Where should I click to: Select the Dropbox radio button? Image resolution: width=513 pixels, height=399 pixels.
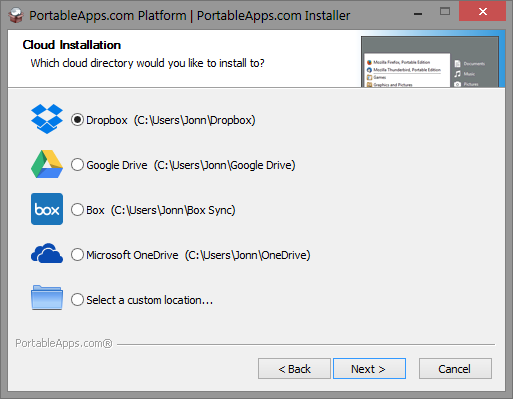click(77, 120)
